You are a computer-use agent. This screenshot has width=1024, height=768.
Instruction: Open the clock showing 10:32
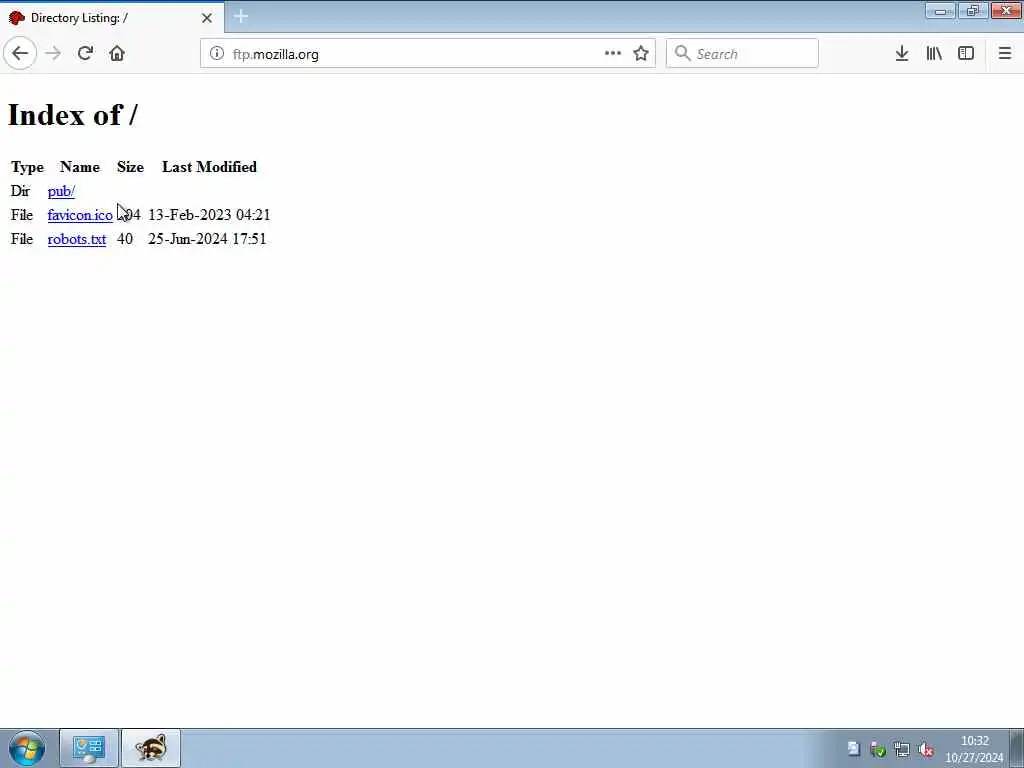click(974, 749)
